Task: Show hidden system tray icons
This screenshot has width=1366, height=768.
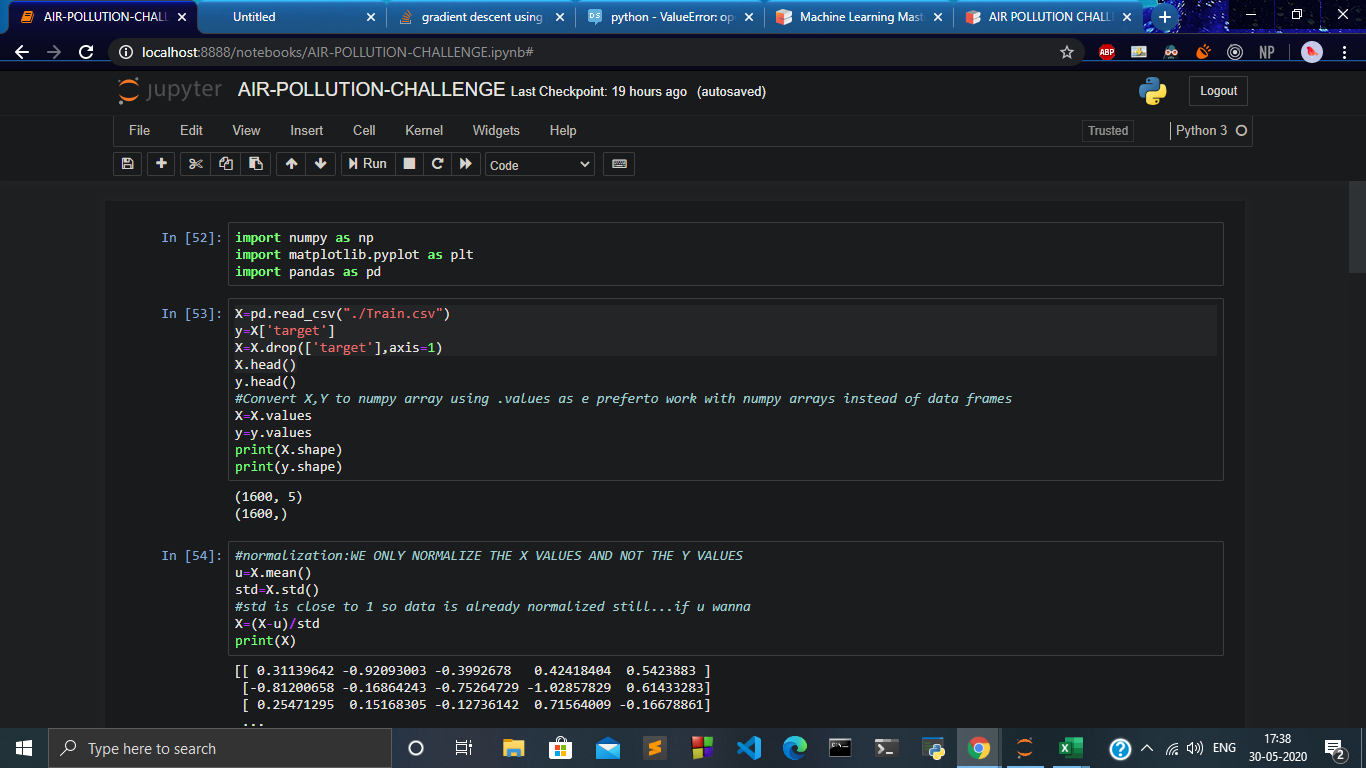Action: point(1147,748)
